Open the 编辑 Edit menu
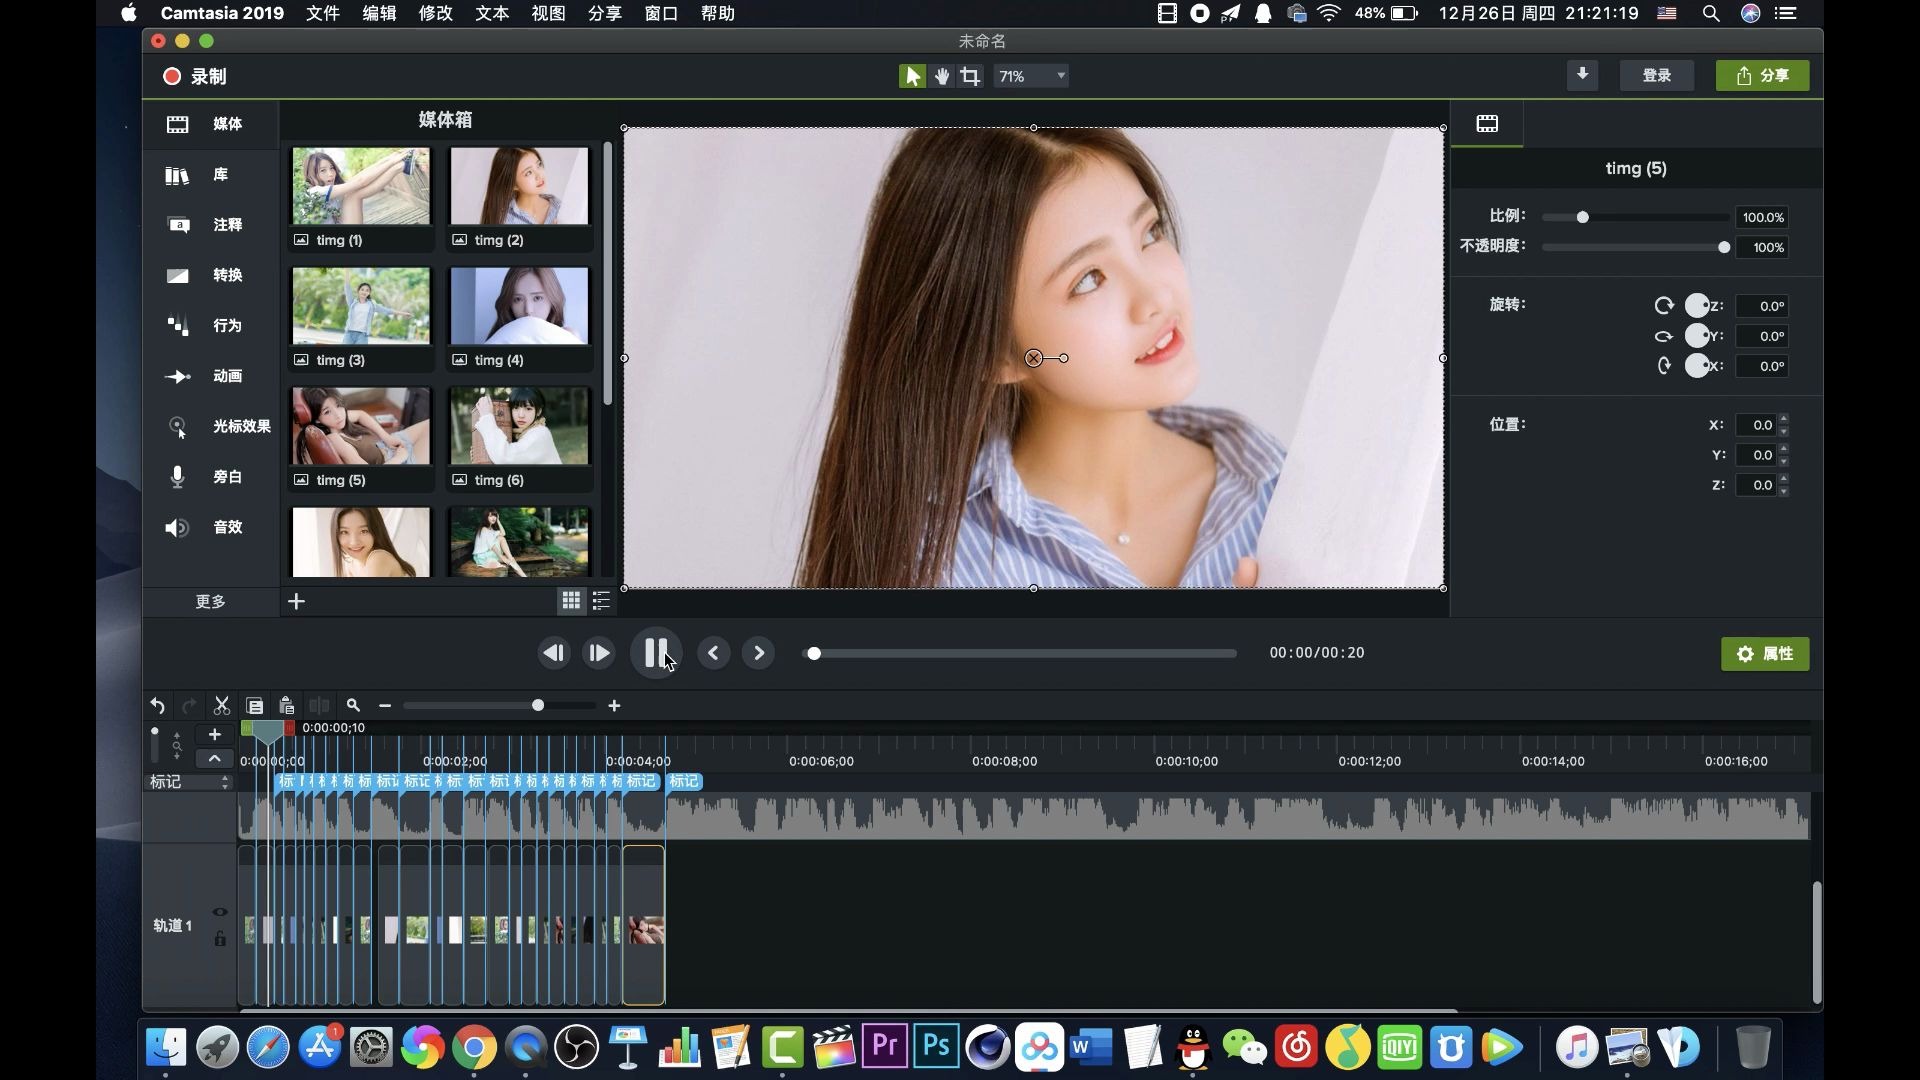The image size is (1920, 1080). (x=379, y=13)
